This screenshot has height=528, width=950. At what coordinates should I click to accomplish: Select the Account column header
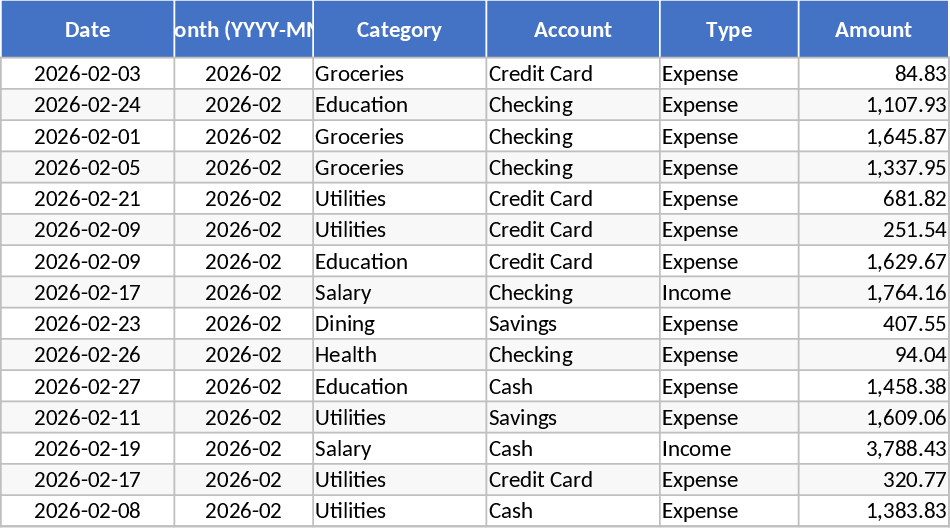(x=573, y=30)
